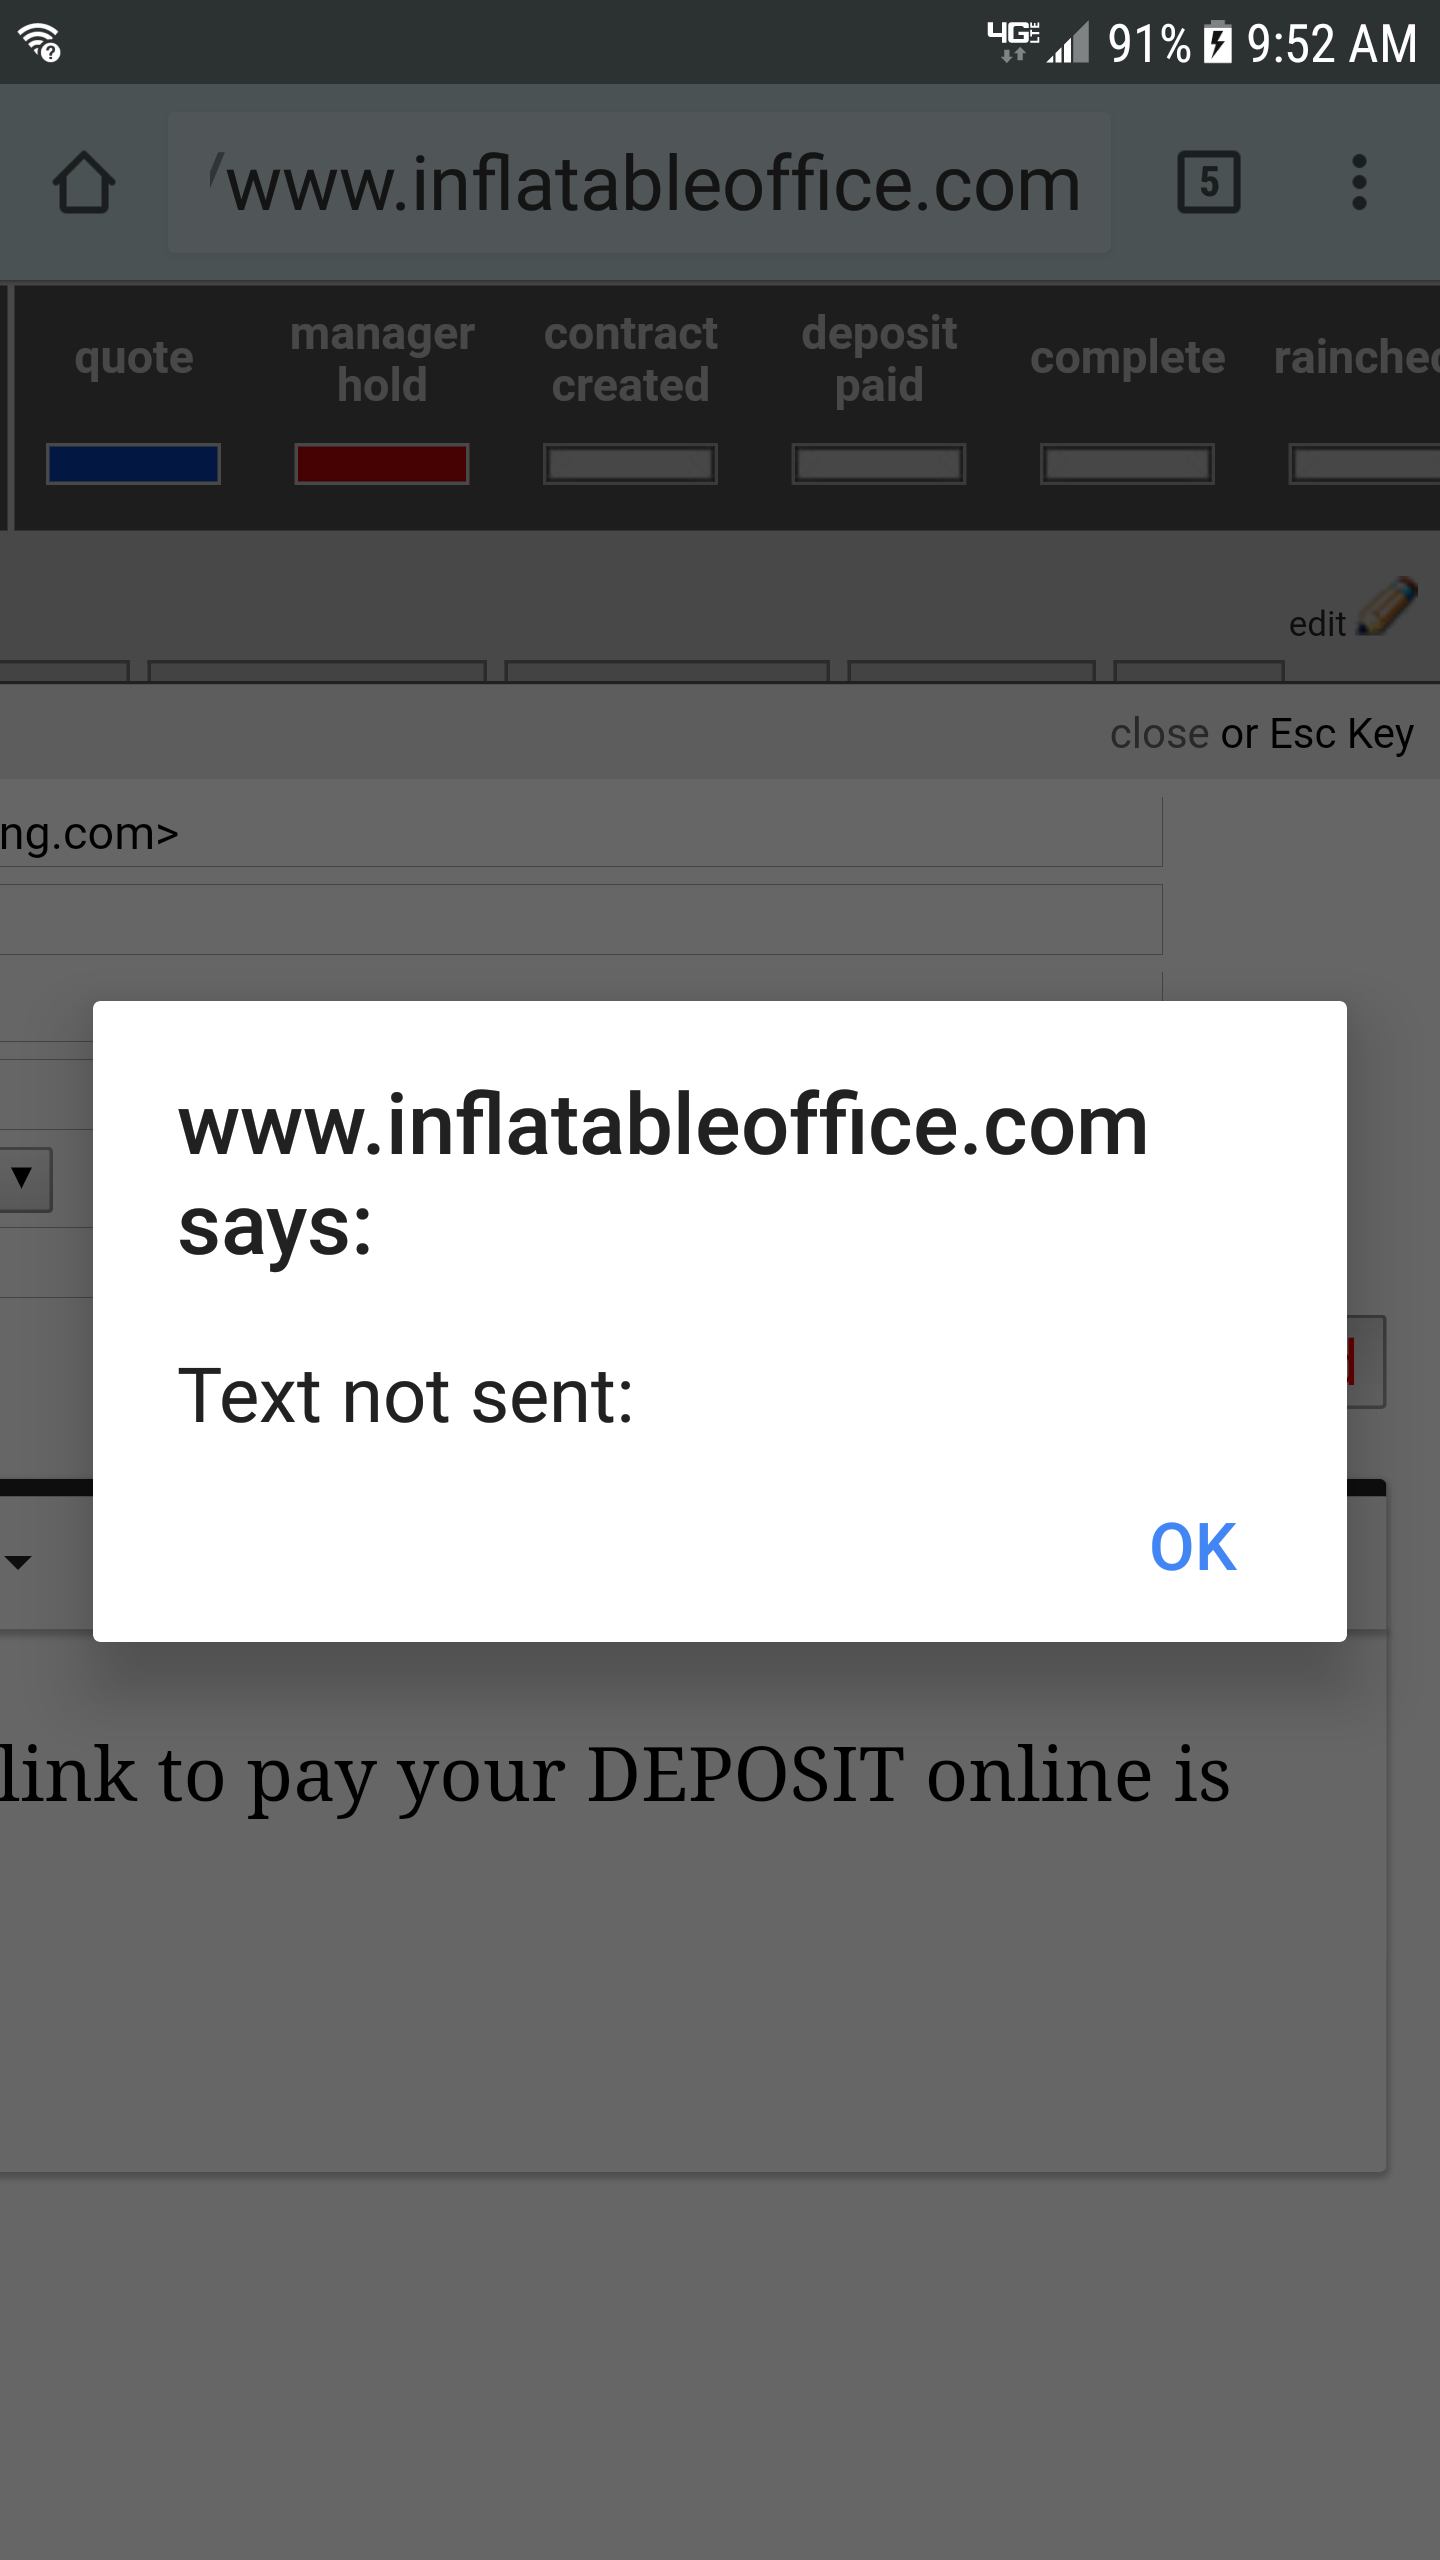Toggle the contract created status box
This screenshot has width=1440, height=2560.
[x=630, y=464]
